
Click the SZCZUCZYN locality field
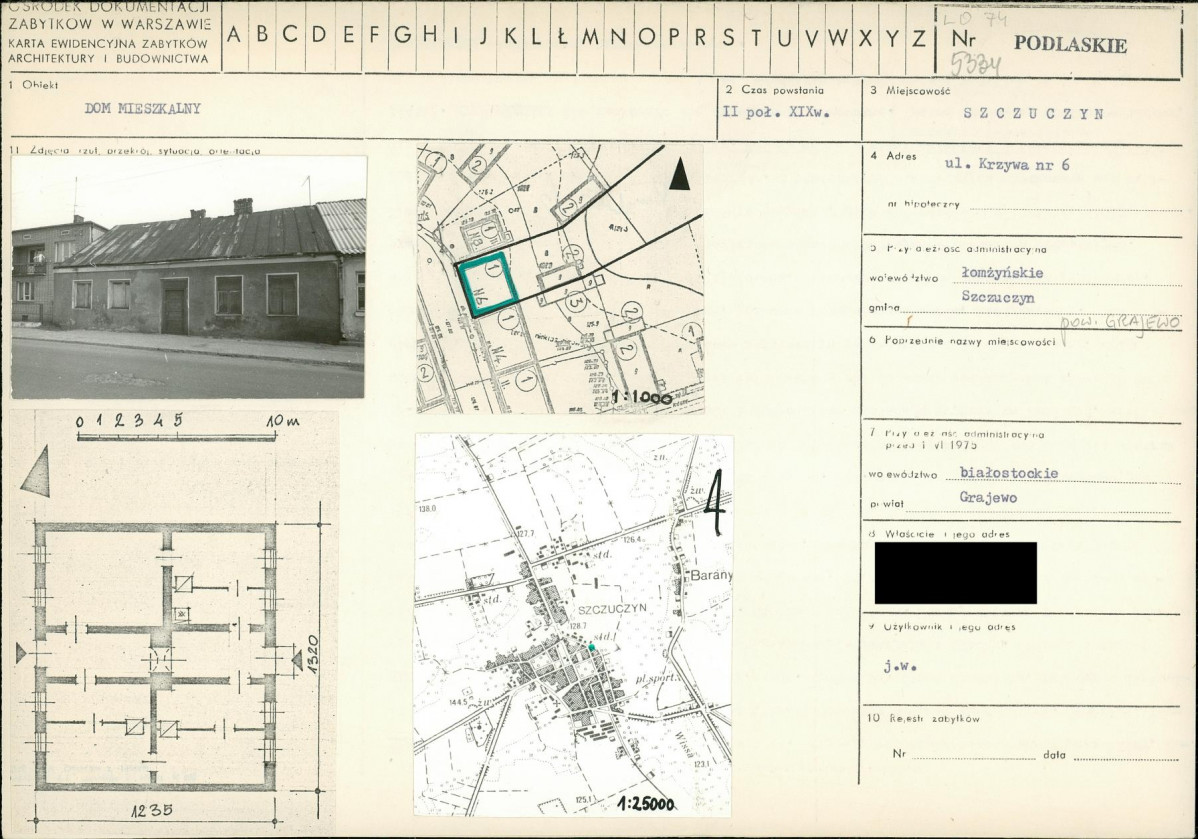(x=1034, y=114)
